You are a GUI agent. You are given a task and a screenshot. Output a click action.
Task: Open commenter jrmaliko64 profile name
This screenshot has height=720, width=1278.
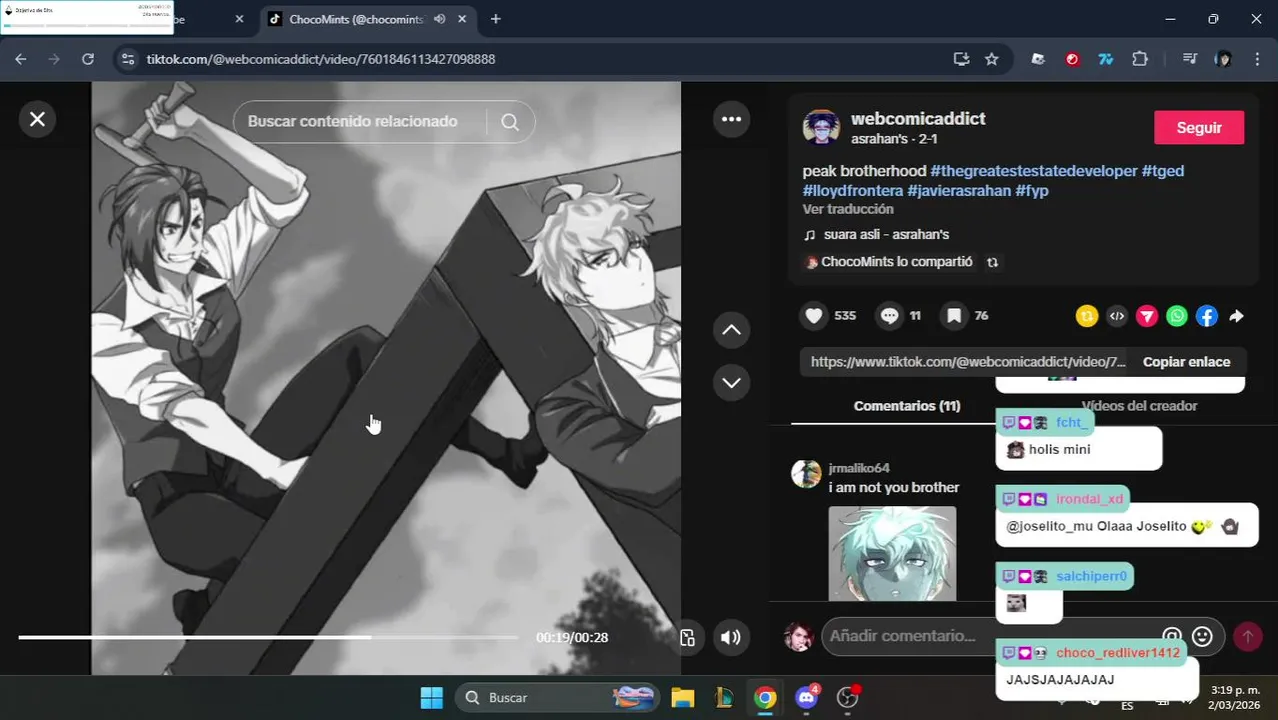coord(859,468)
